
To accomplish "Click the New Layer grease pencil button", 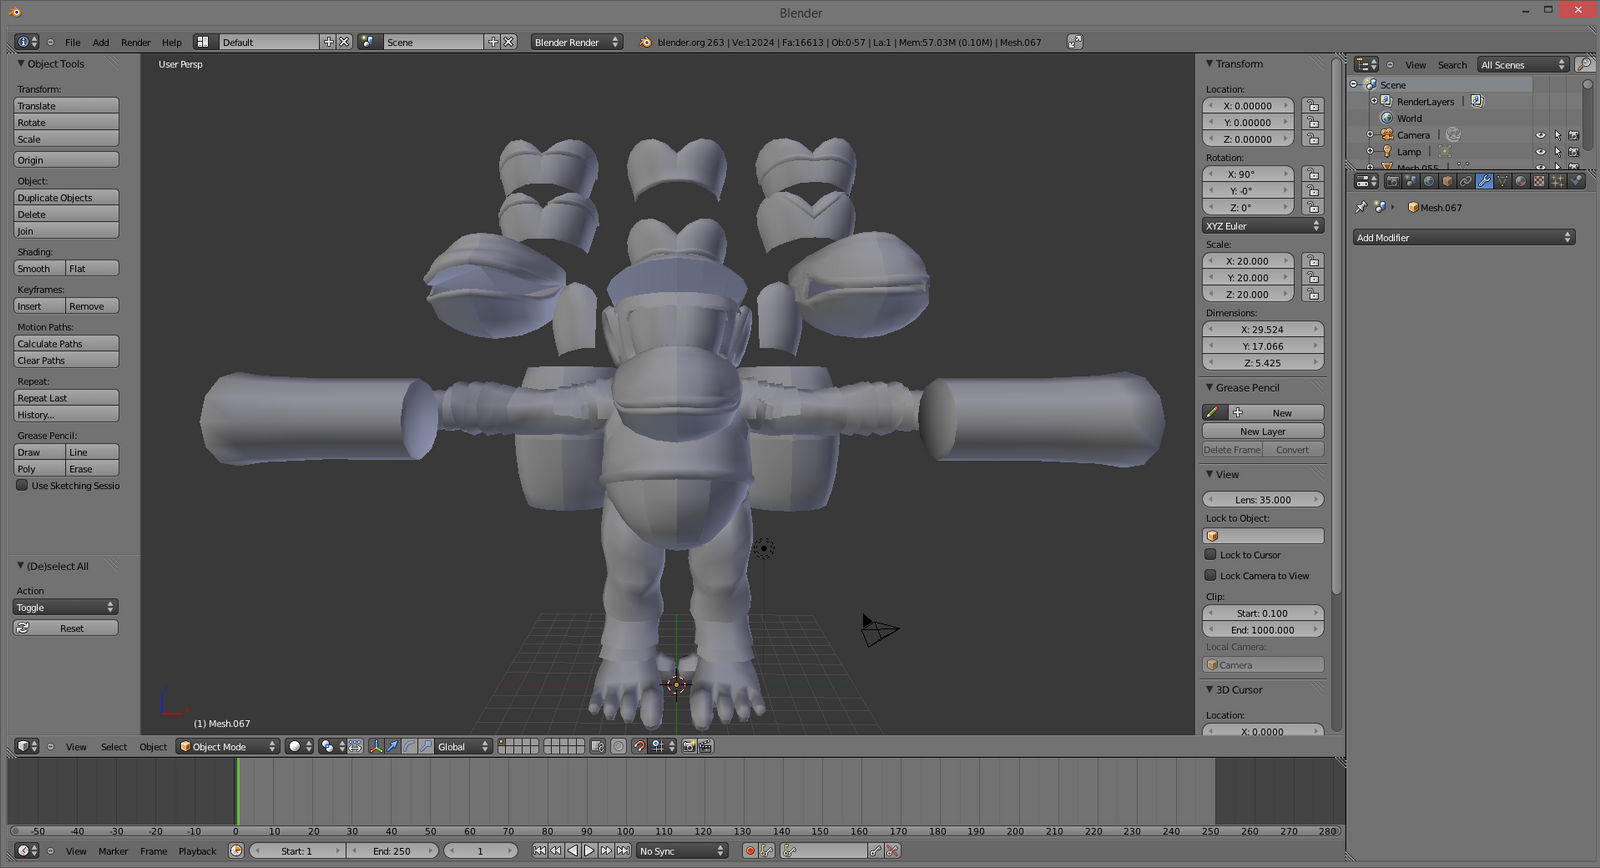I will coord(1263,431).
